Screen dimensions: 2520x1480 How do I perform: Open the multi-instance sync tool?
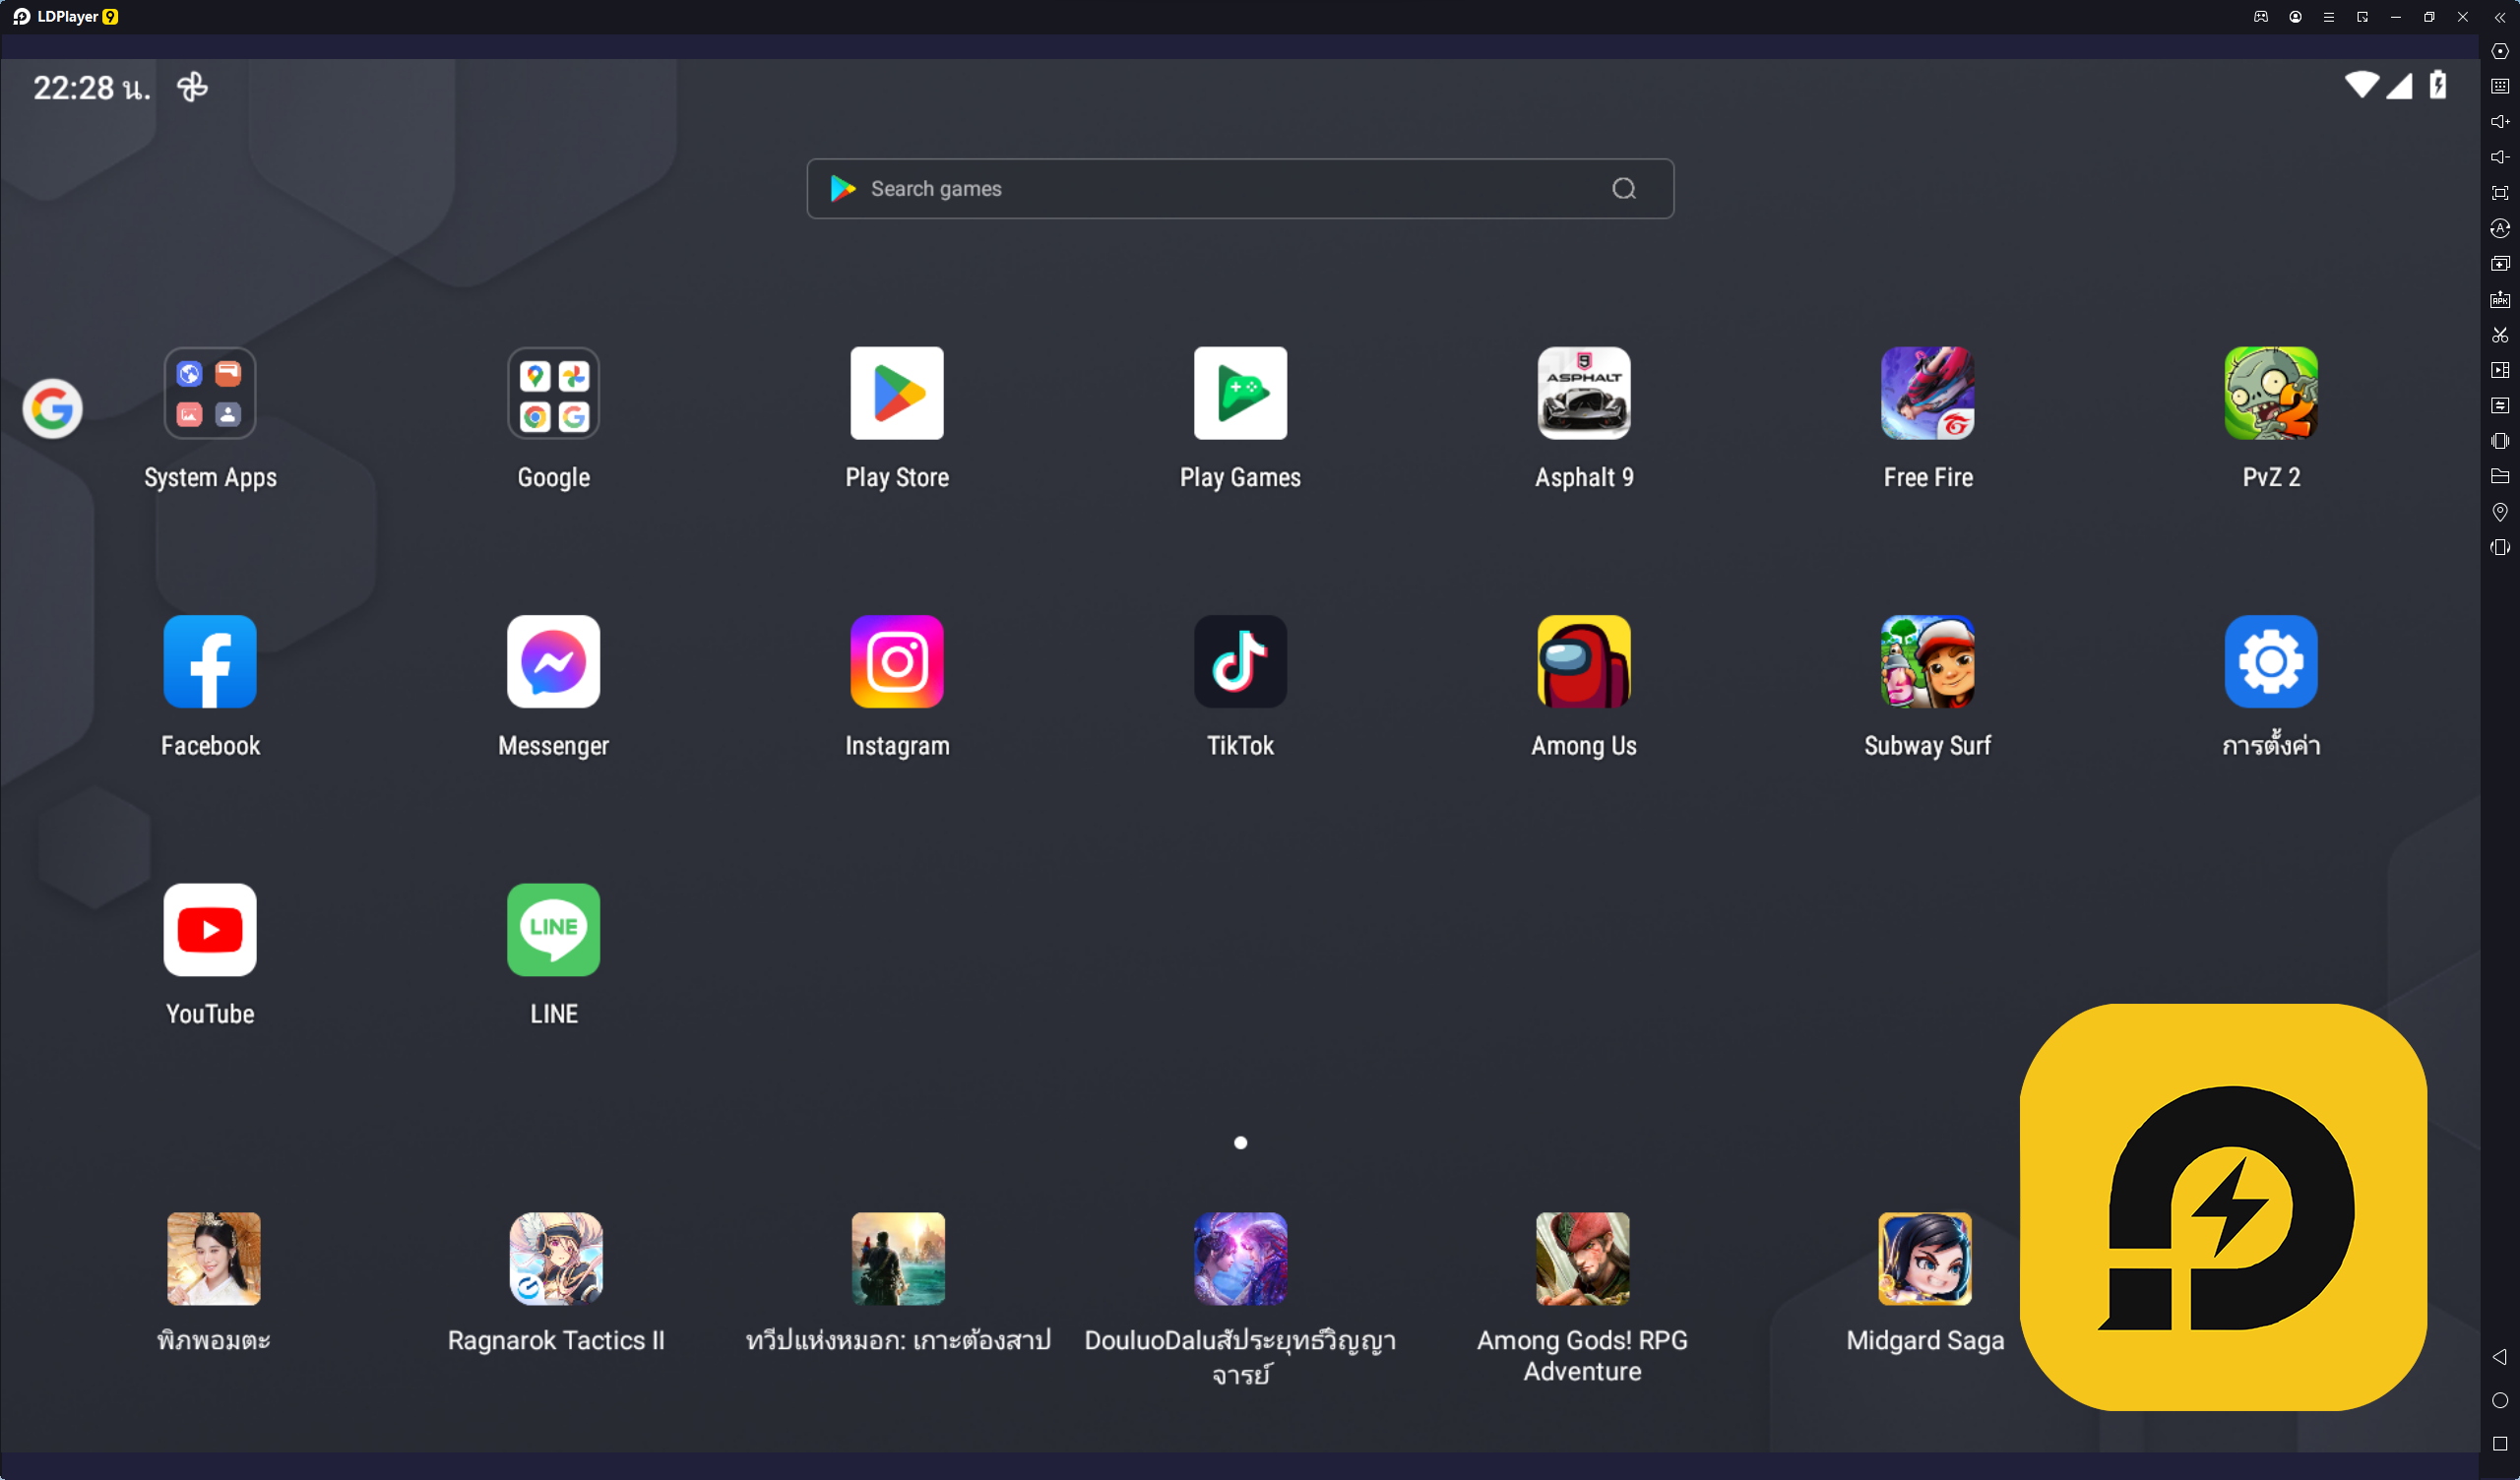(2500, 405)
